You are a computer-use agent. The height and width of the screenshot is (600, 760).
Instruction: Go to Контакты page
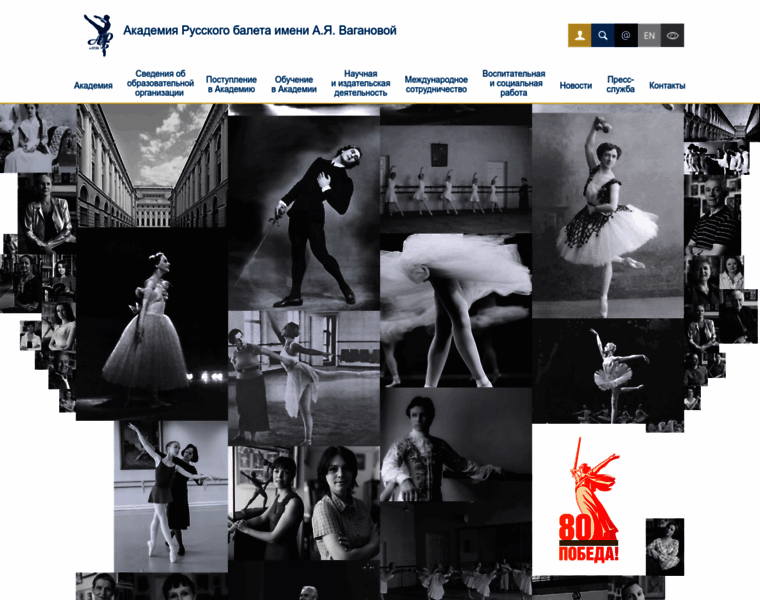[667, 85]
